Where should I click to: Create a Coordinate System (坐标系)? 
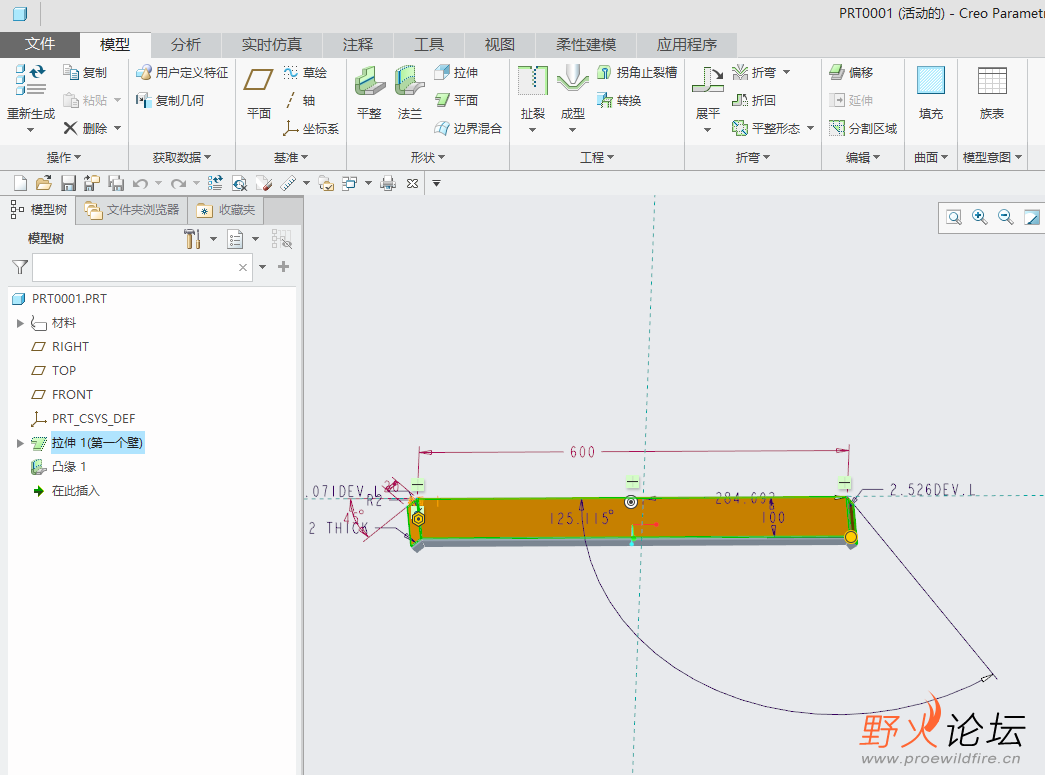[x=311, y=128]
